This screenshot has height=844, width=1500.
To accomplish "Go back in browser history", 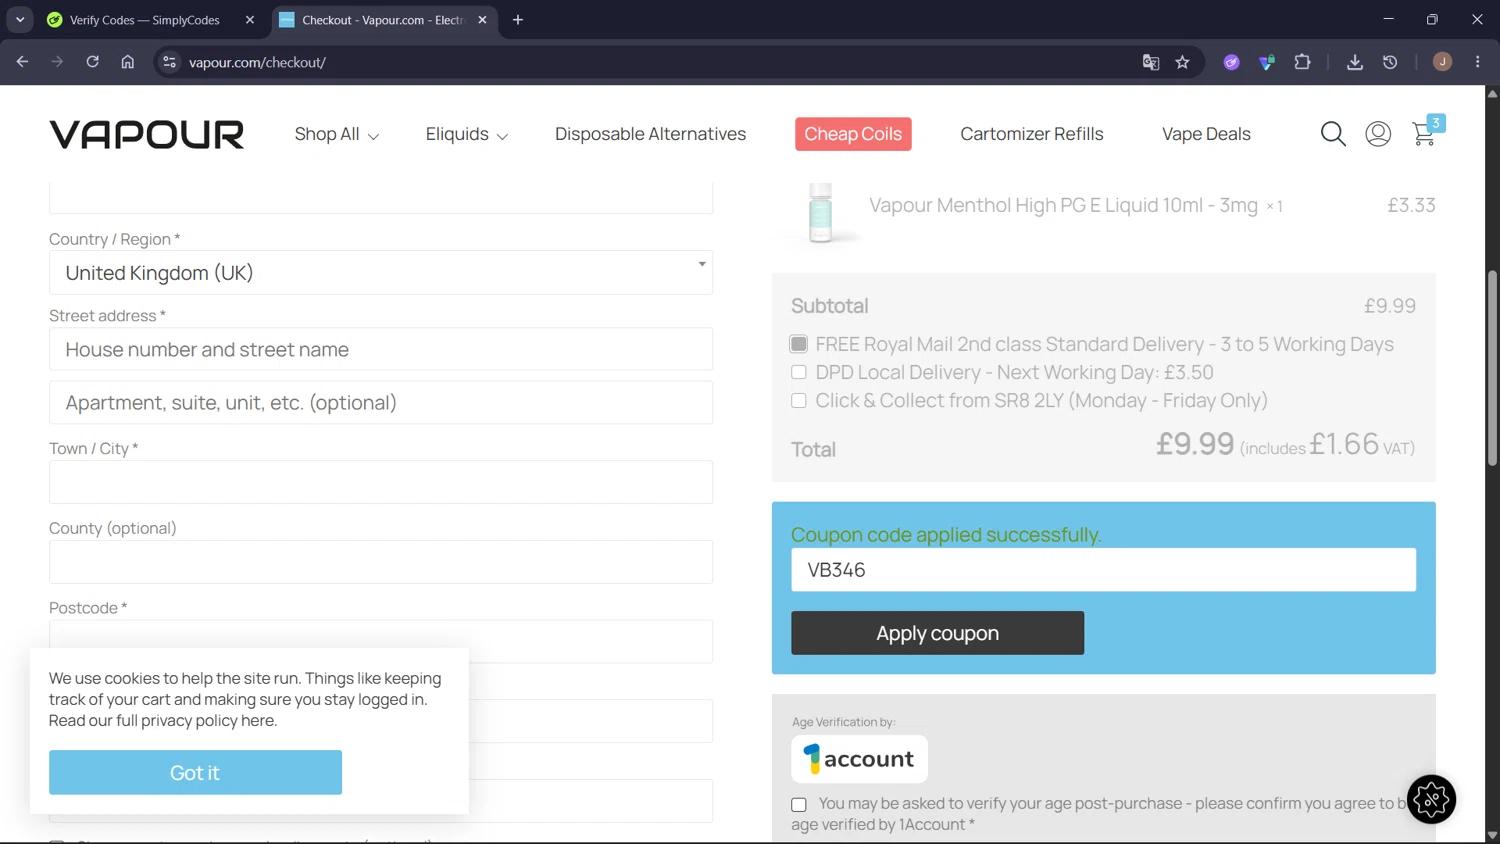I will (22, 62).
